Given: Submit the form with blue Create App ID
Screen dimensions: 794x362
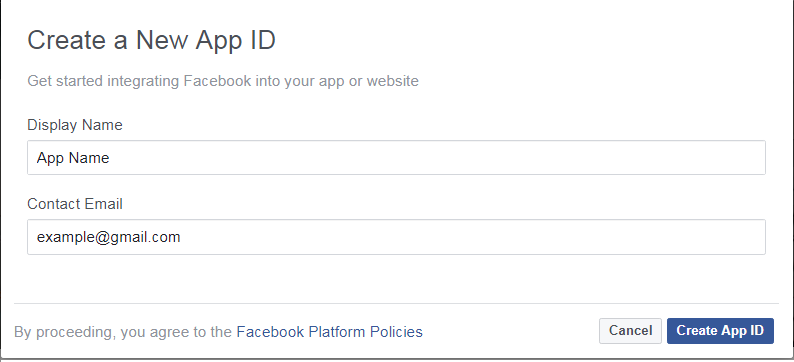Looking at the screenshot, I should pos(720,331).
